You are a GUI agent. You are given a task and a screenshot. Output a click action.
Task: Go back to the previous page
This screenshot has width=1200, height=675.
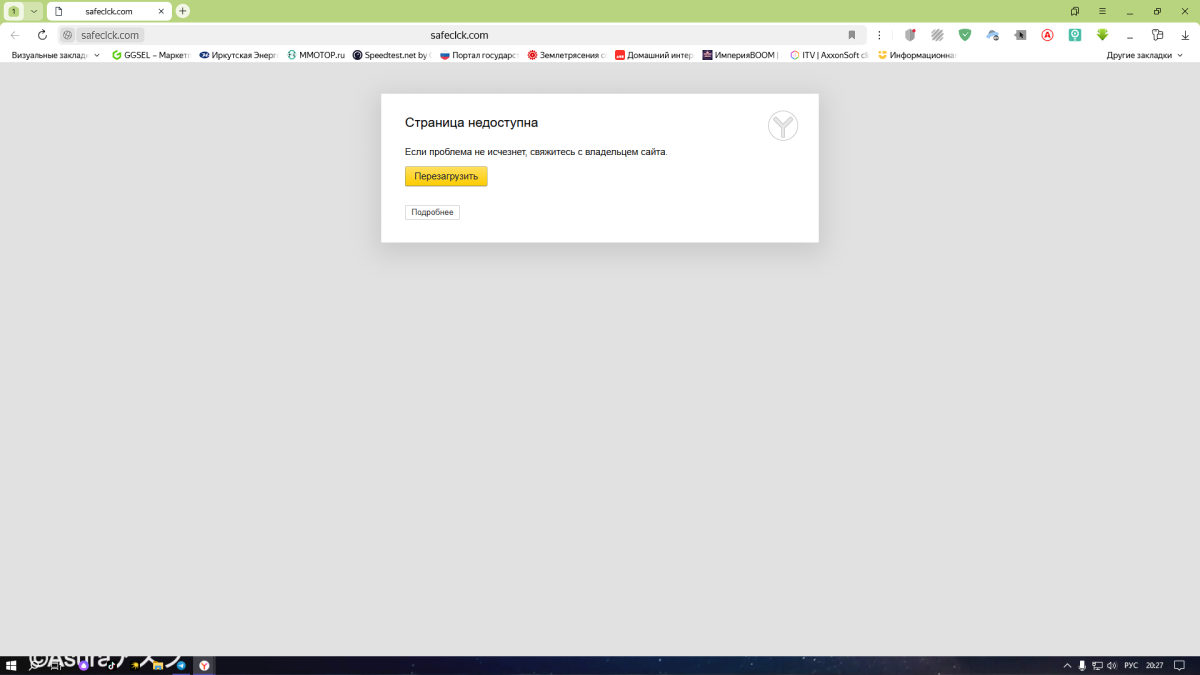(x=15, y=35)
